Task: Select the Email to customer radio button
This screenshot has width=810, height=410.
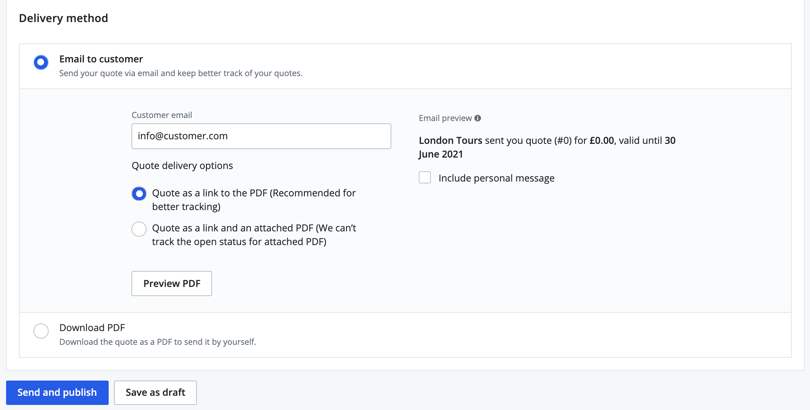Action: [41, 63]
